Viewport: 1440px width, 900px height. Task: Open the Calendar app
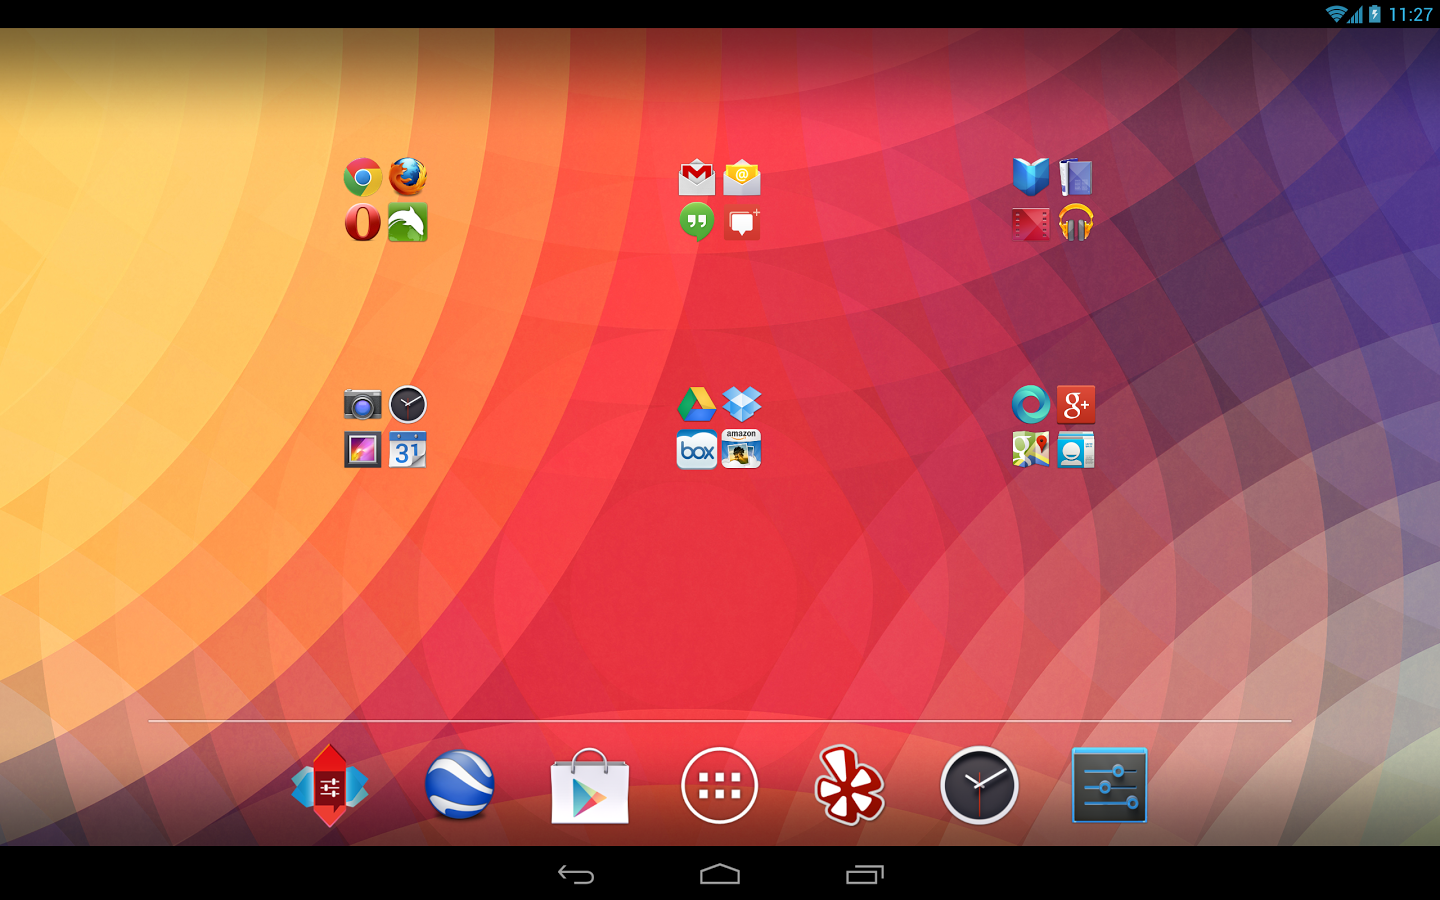(x=408, y=449)
